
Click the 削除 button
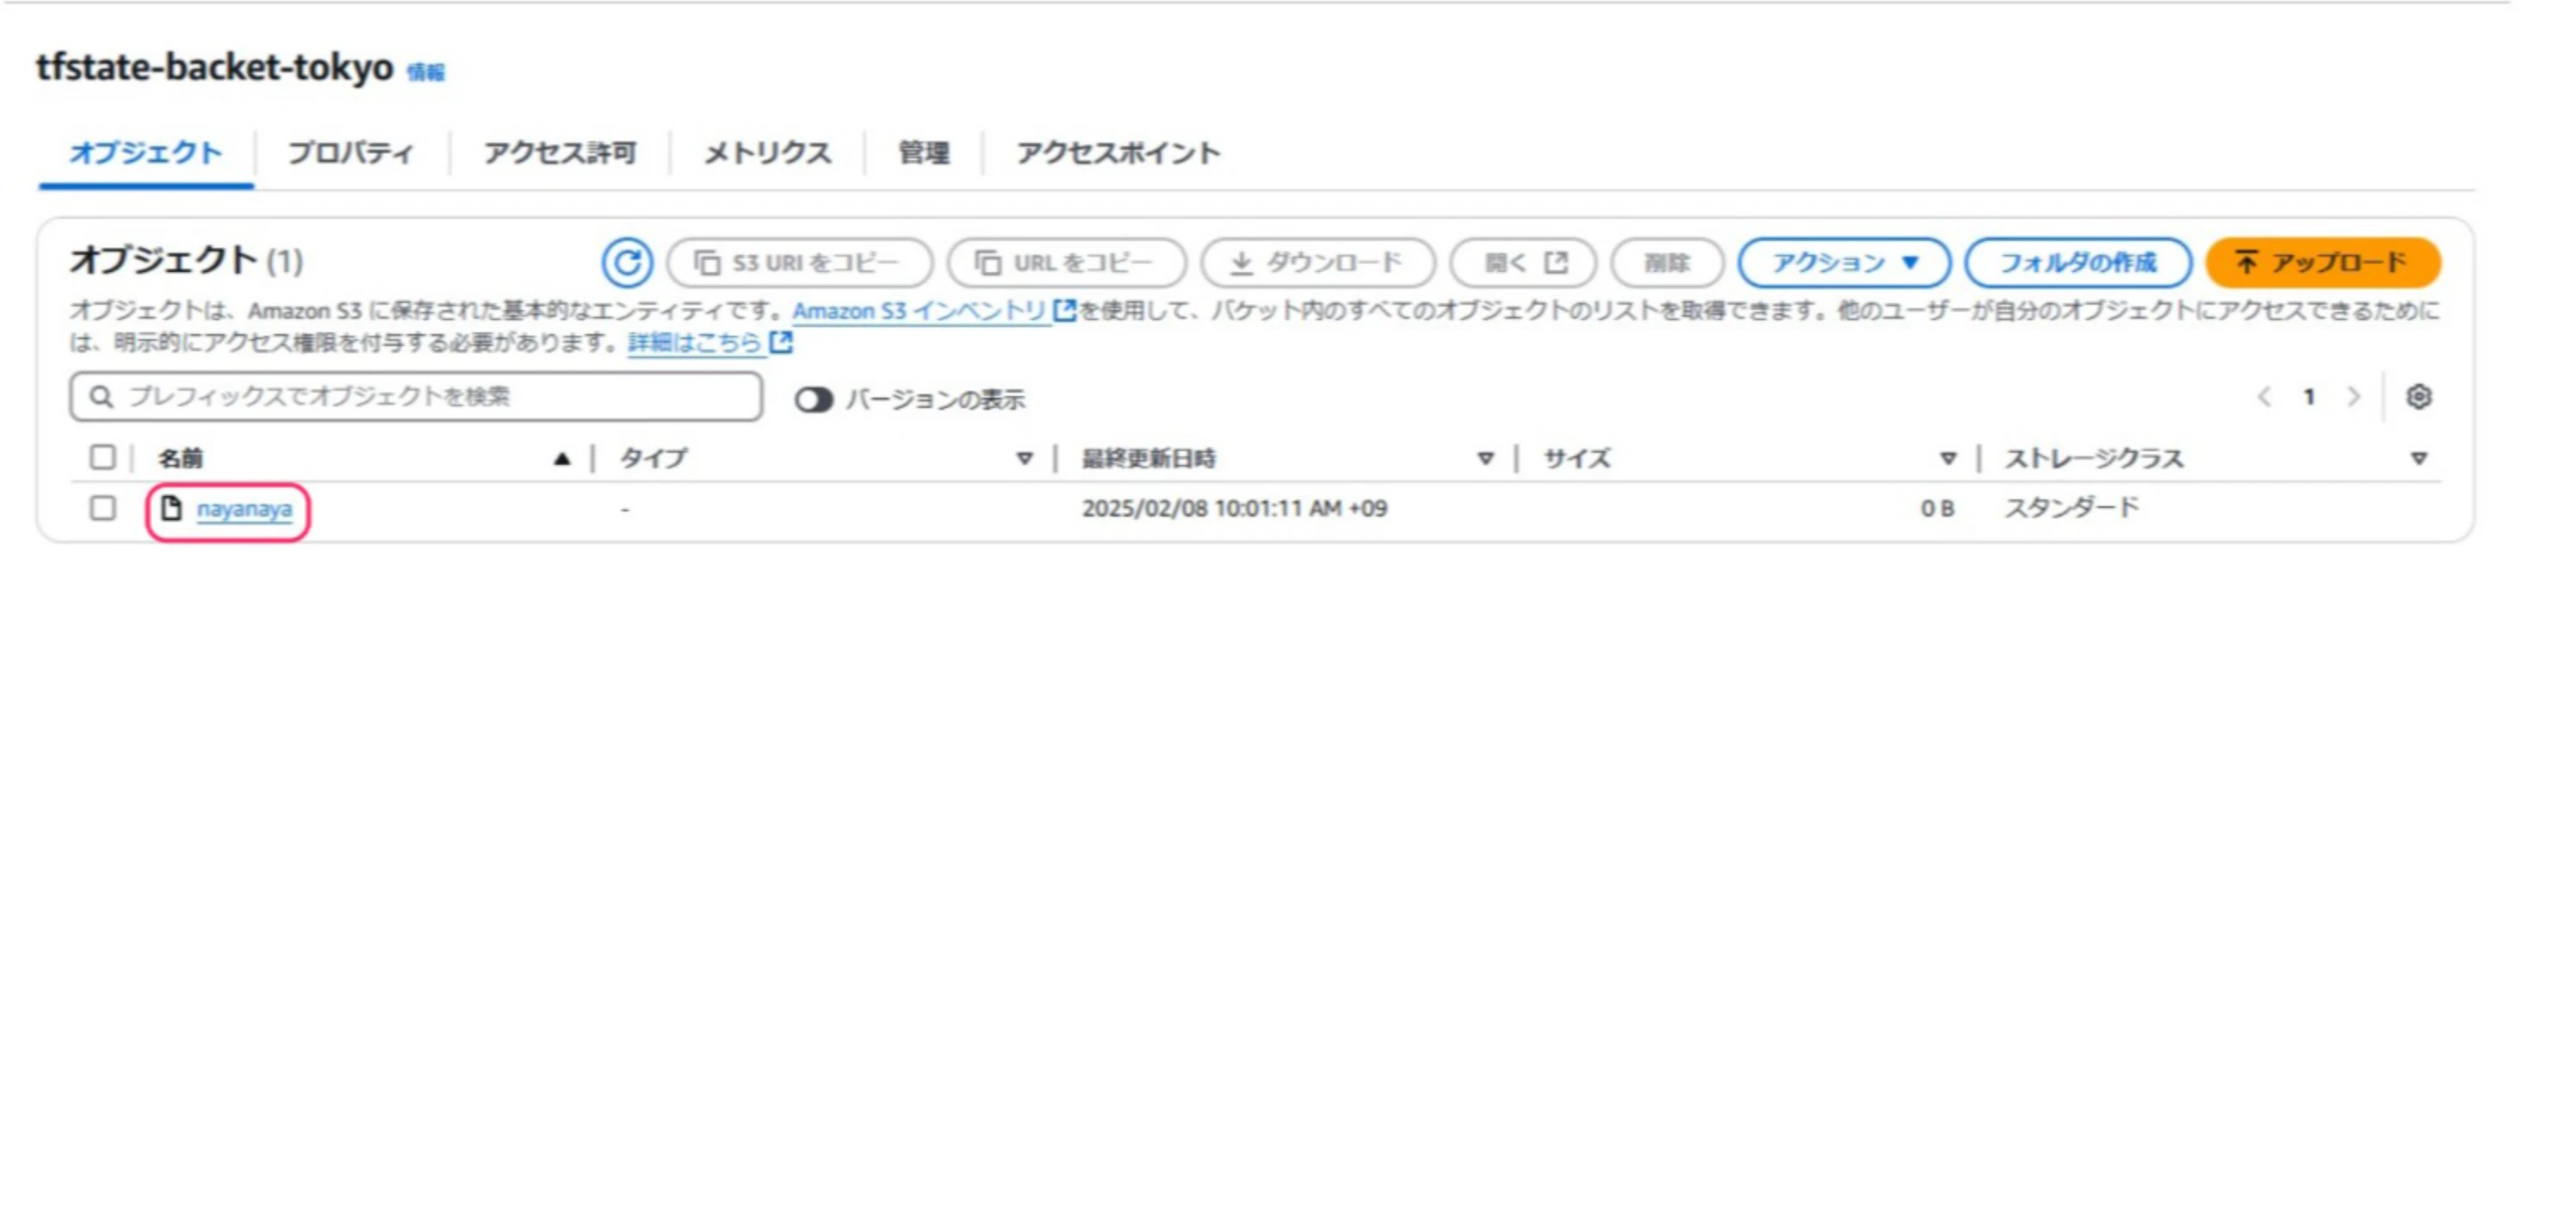(x=1667, y=263)
